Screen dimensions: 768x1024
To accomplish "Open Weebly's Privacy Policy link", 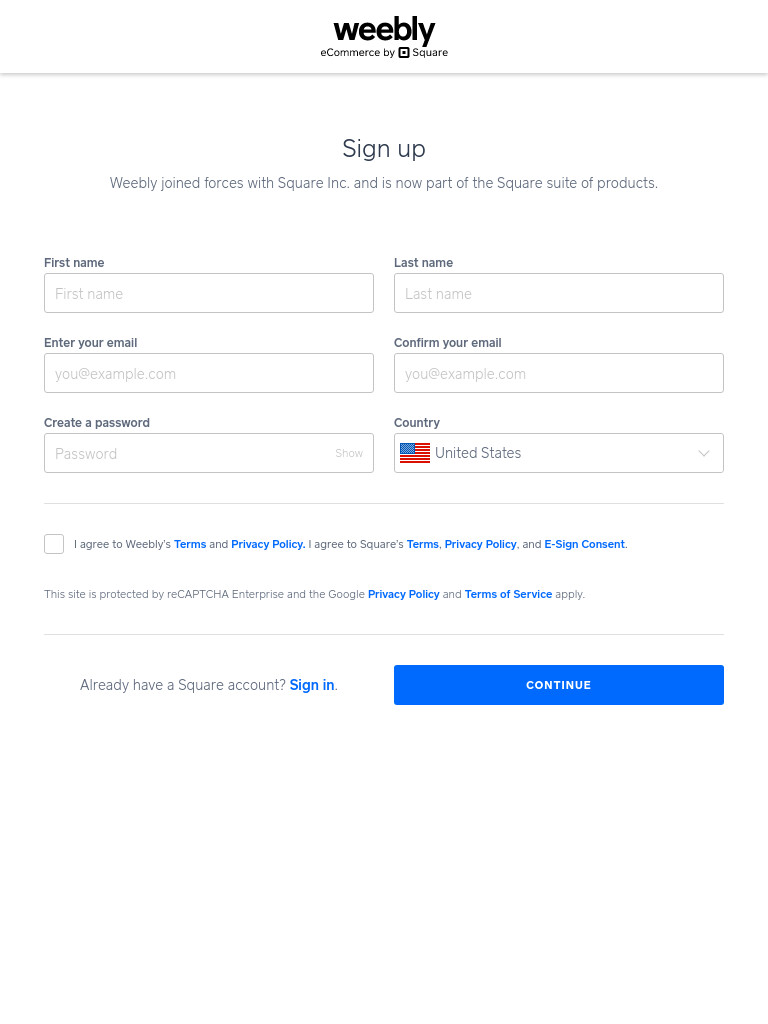I will pos(268,544).
